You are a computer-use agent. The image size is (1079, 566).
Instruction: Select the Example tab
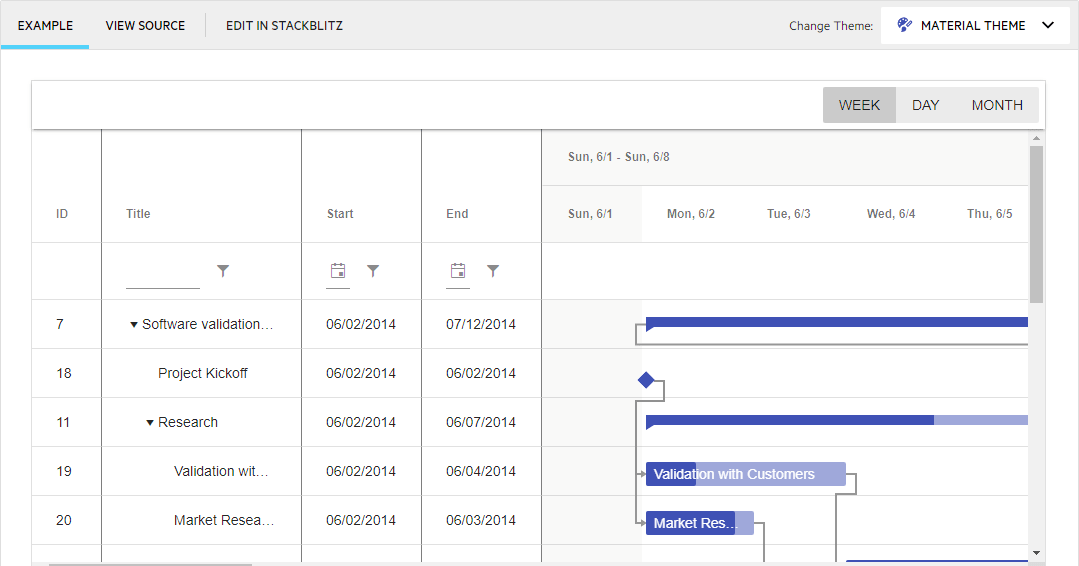point(45,26)
